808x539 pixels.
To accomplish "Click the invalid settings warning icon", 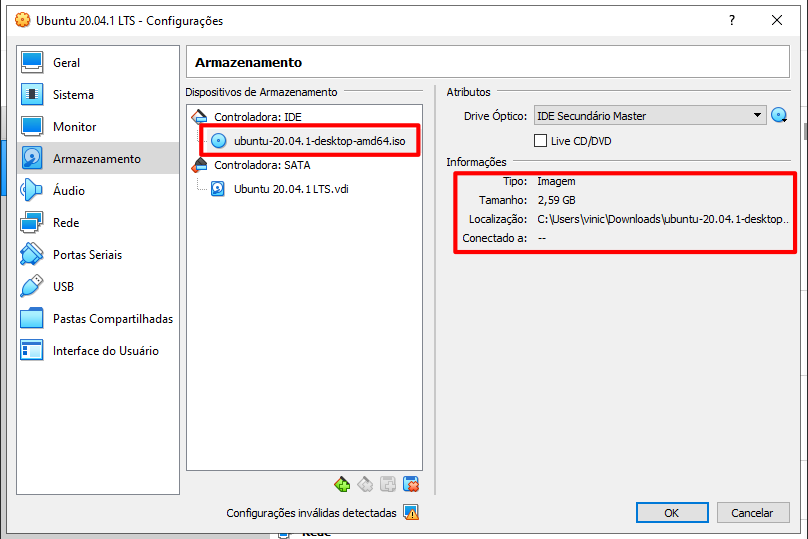I will pos(411,513).
